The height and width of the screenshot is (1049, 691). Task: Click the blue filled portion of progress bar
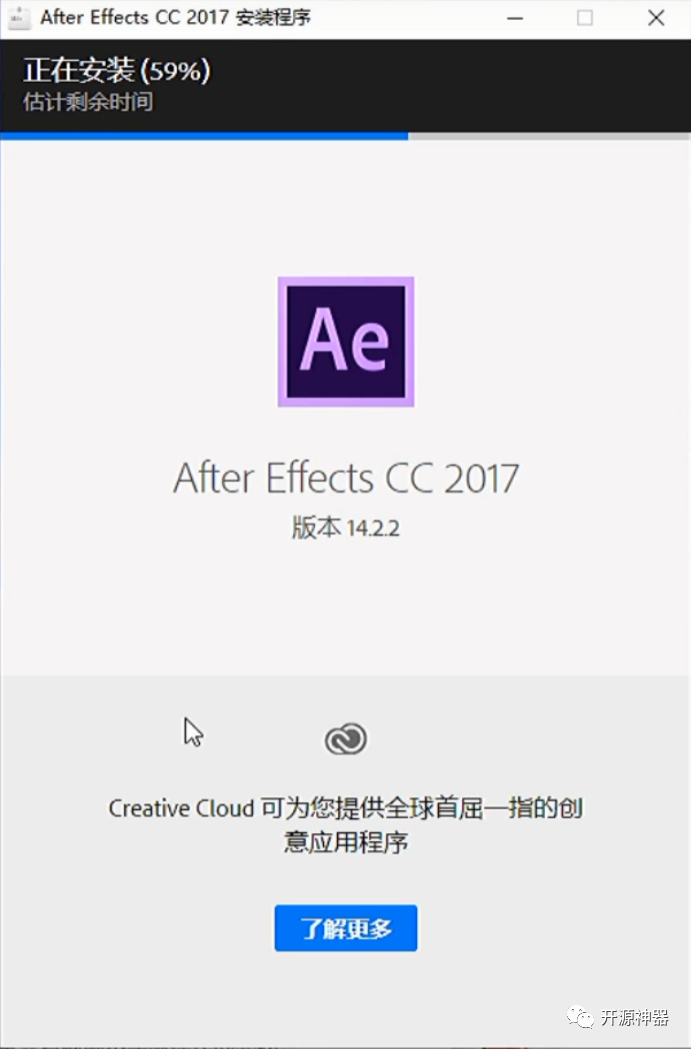[x=204, y=136]
